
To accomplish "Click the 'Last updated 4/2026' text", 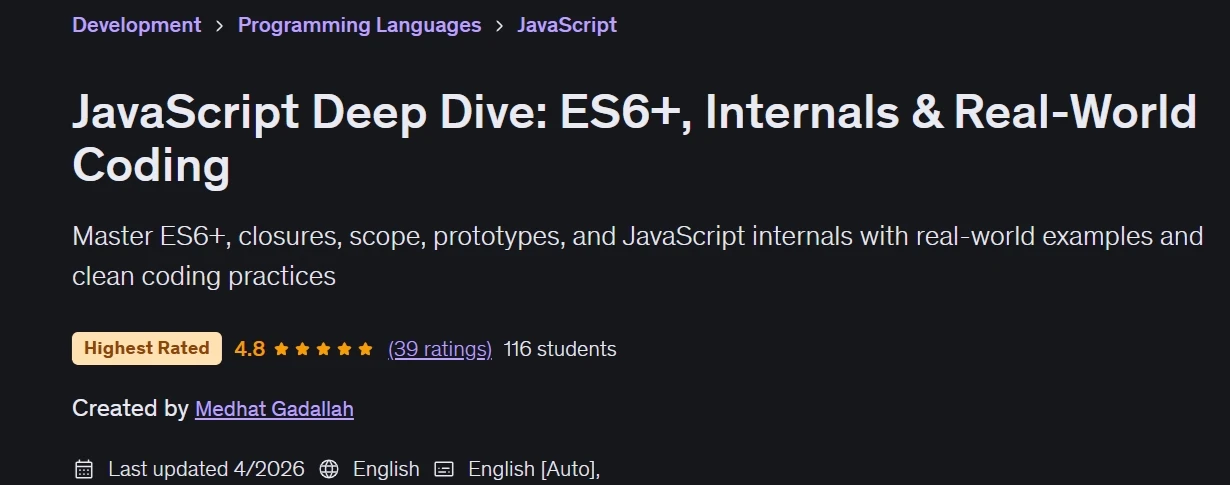I will pos(208,469).
